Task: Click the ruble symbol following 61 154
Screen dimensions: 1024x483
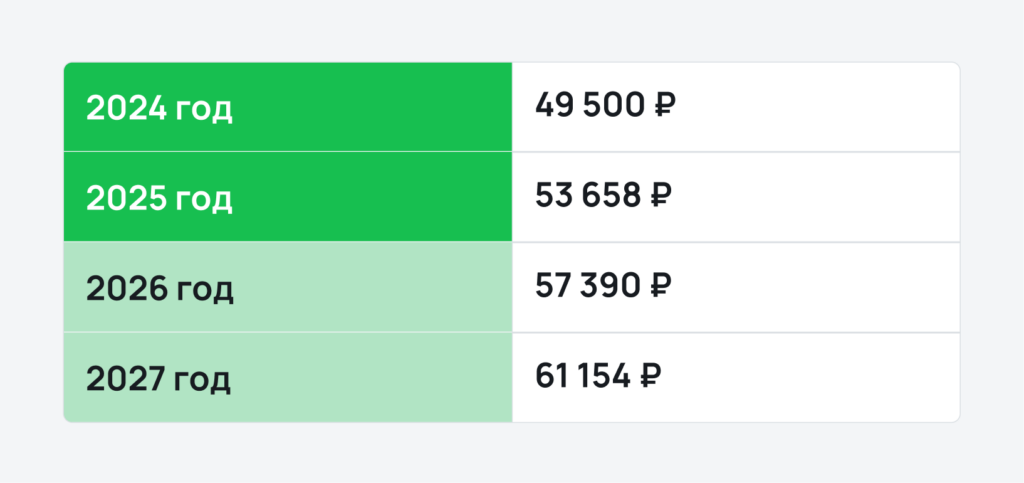Action: (x=649, y=376)
